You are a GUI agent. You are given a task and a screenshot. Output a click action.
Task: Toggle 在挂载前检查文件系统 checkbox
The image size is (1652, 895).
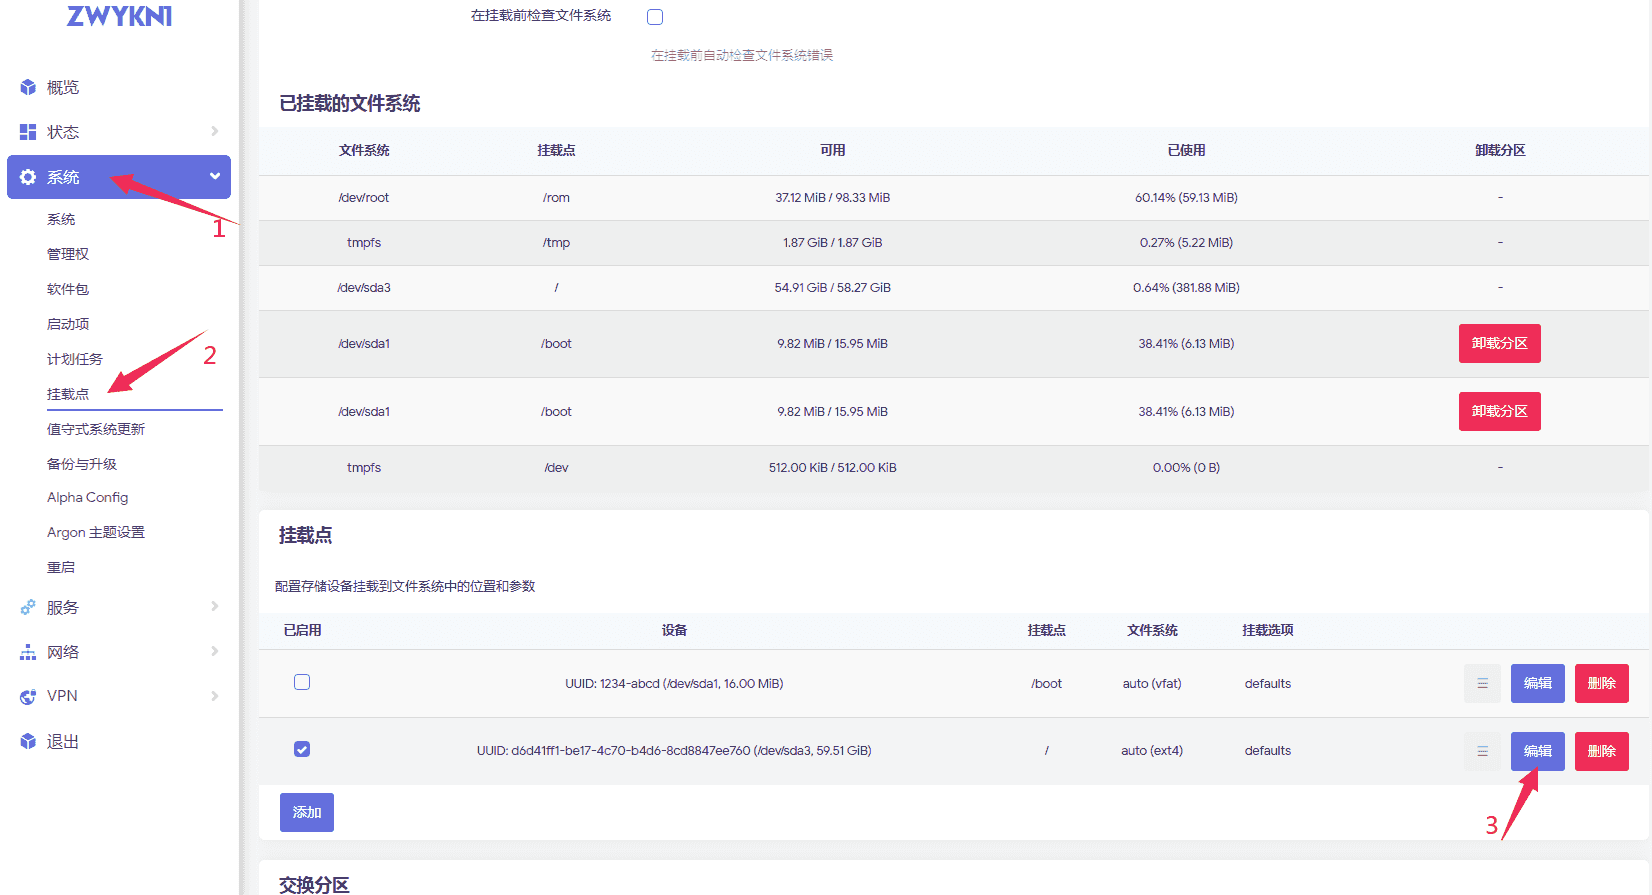(655, 17)
